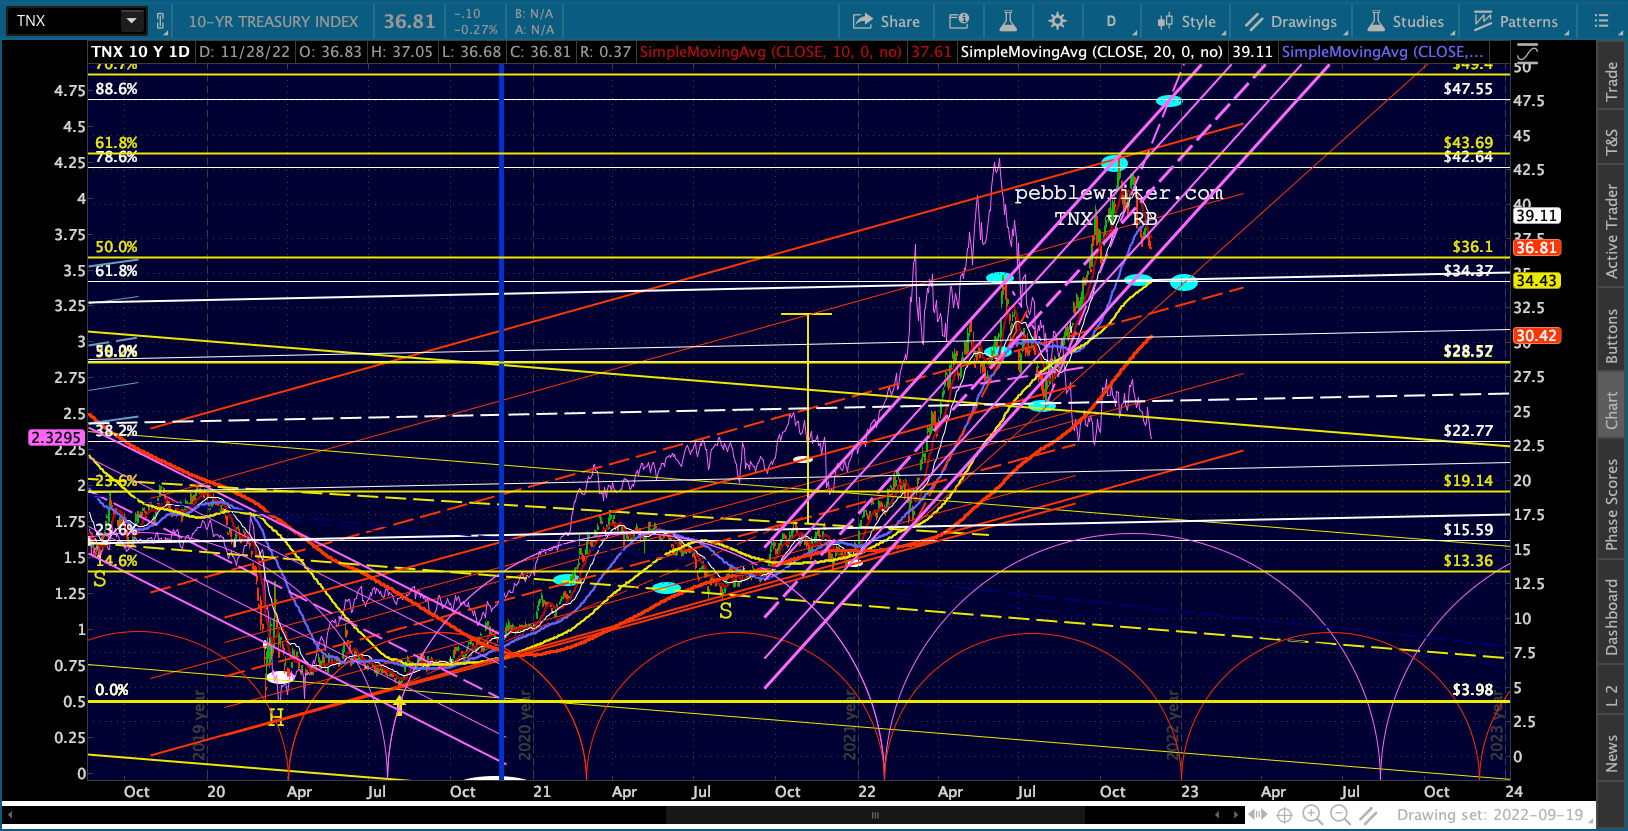Click the scroll-to-expansion arrows icon
The height and width of the screenshot is (831, 1628).
coord(1257,815)
